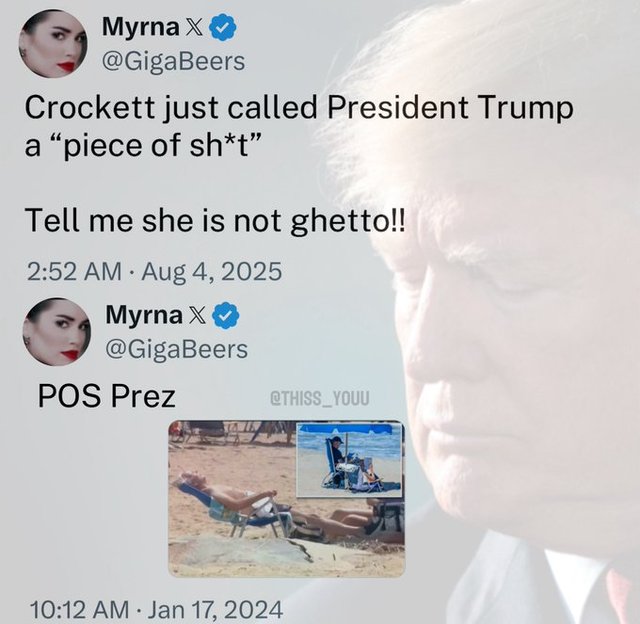
Task: Click the inset umbrella photo in beach image
Action: coord(349,460)
